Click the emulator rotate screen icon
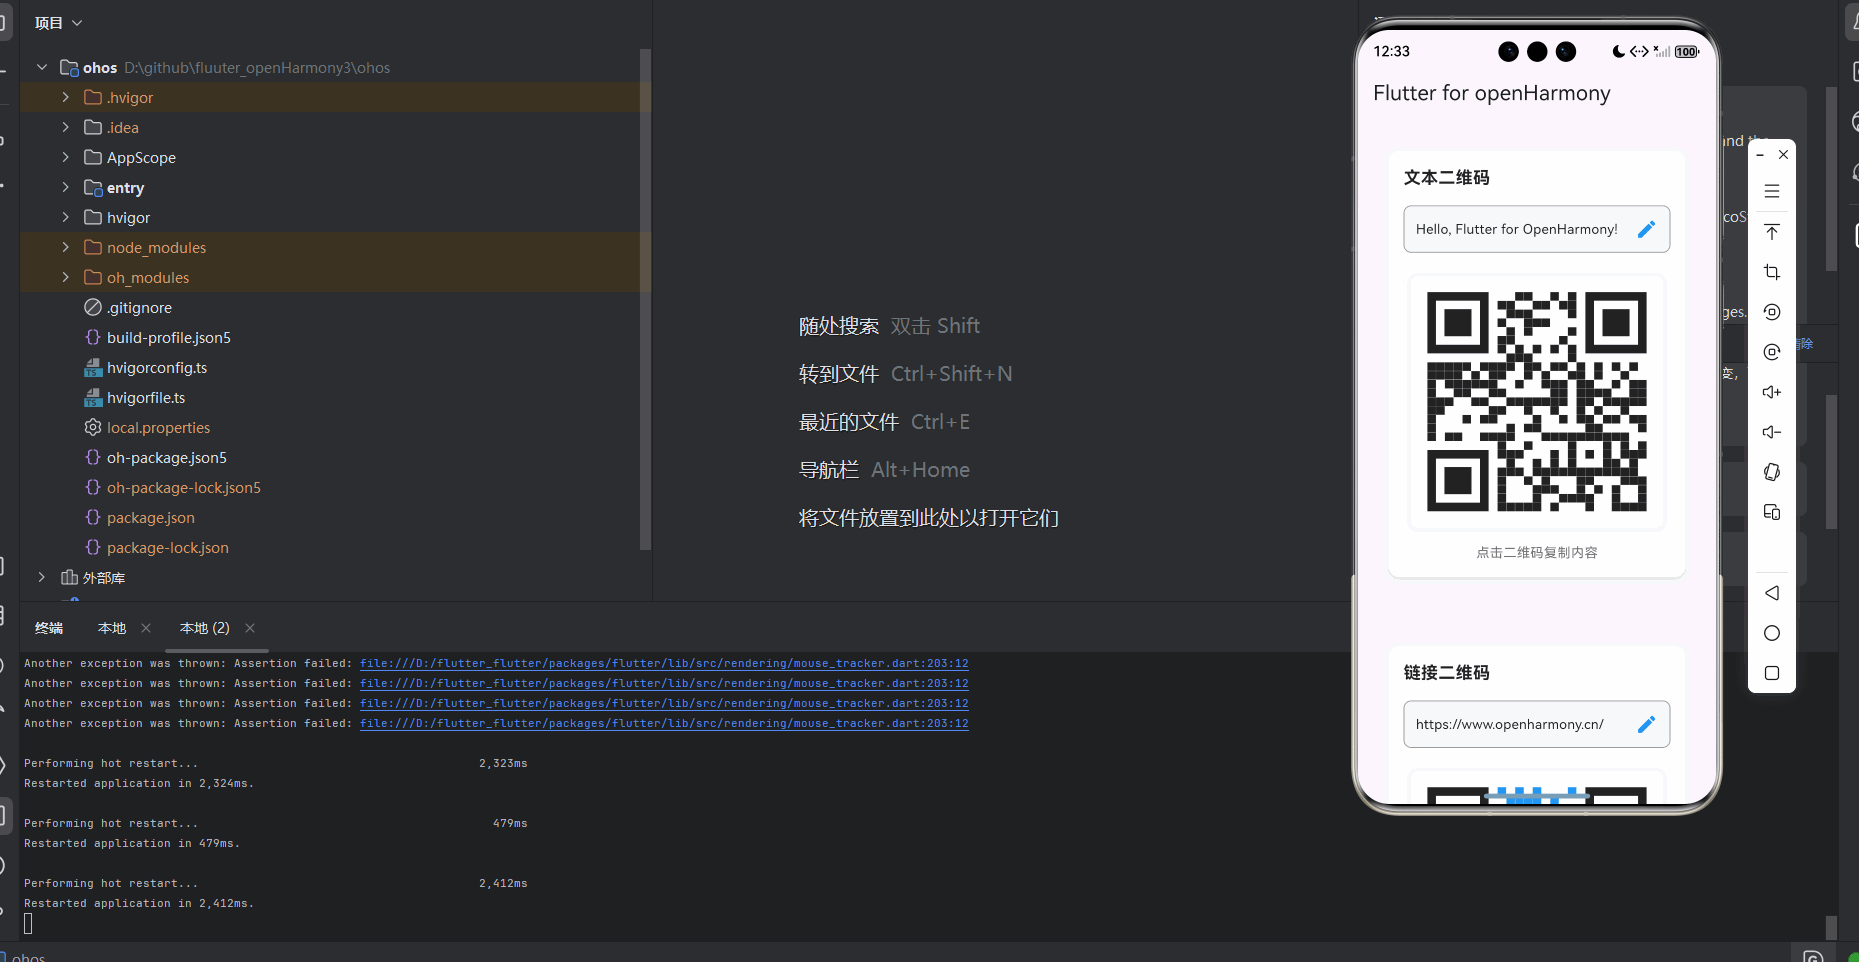 point(1772,312)
